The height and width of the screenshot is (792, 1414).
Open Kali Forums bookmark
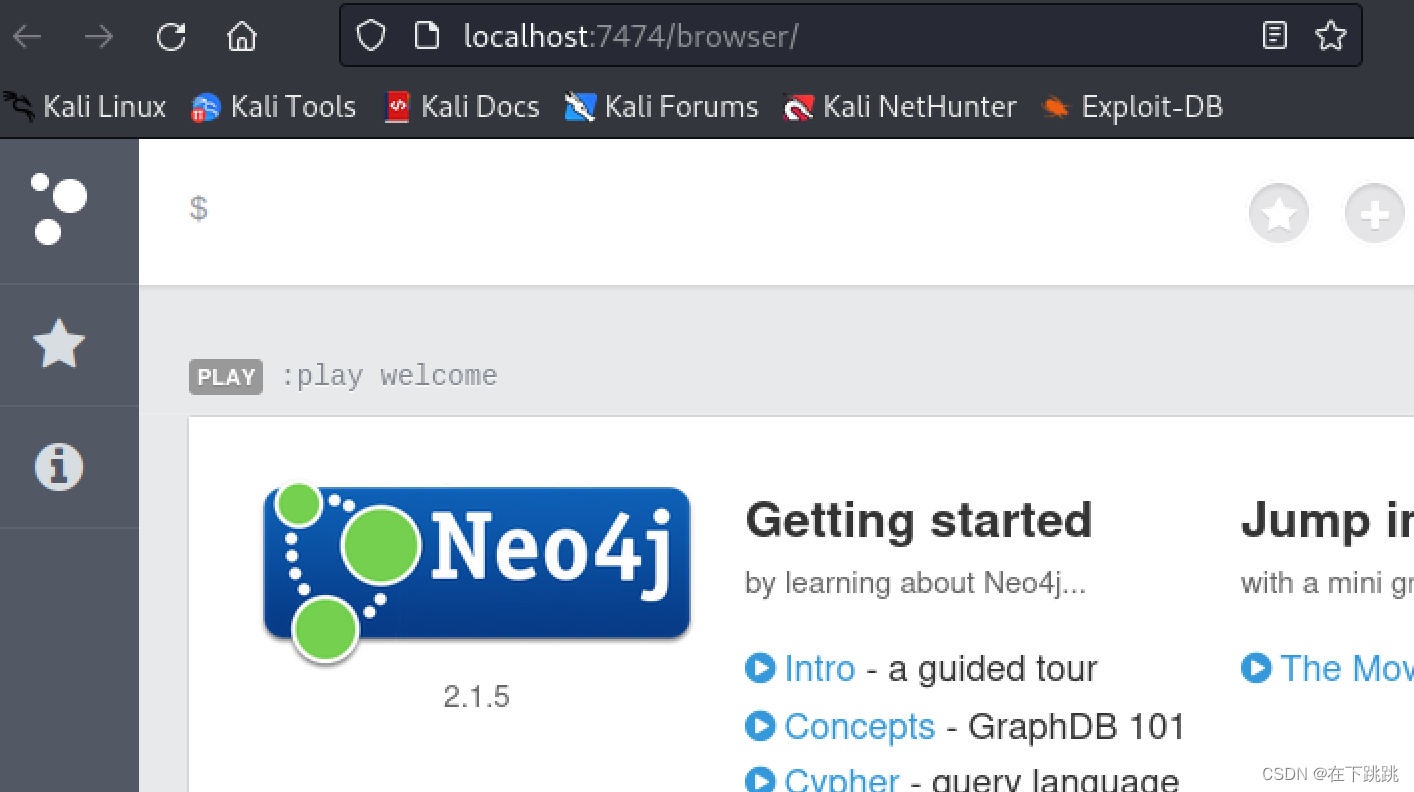pyautogui.click(x=662, y=106)
